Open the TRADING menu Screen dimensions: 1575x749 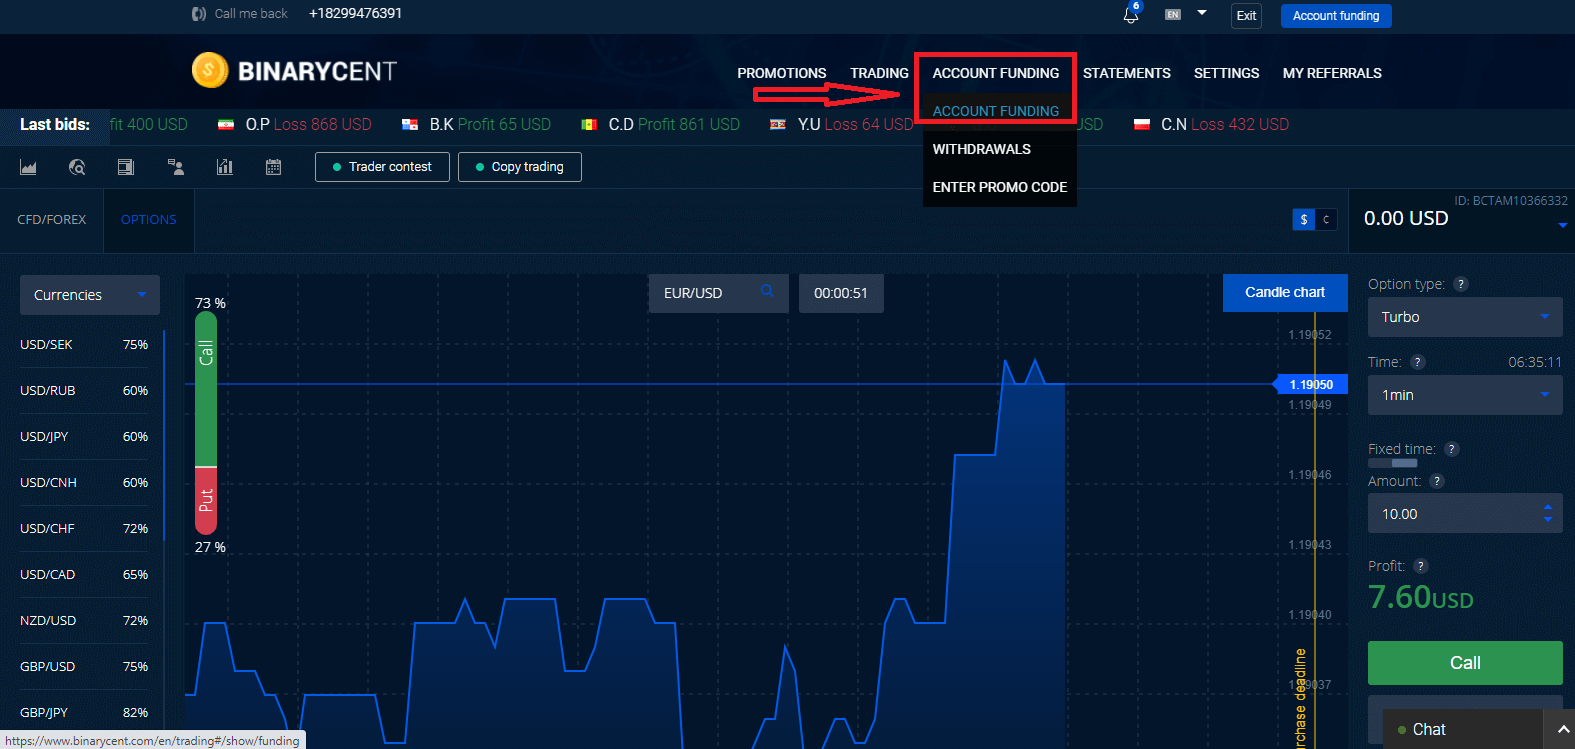pos(879,73)
